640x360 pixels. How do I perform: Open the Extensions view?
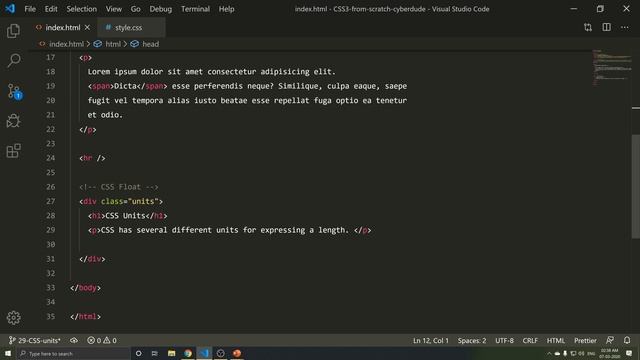(x=13, y=151)
